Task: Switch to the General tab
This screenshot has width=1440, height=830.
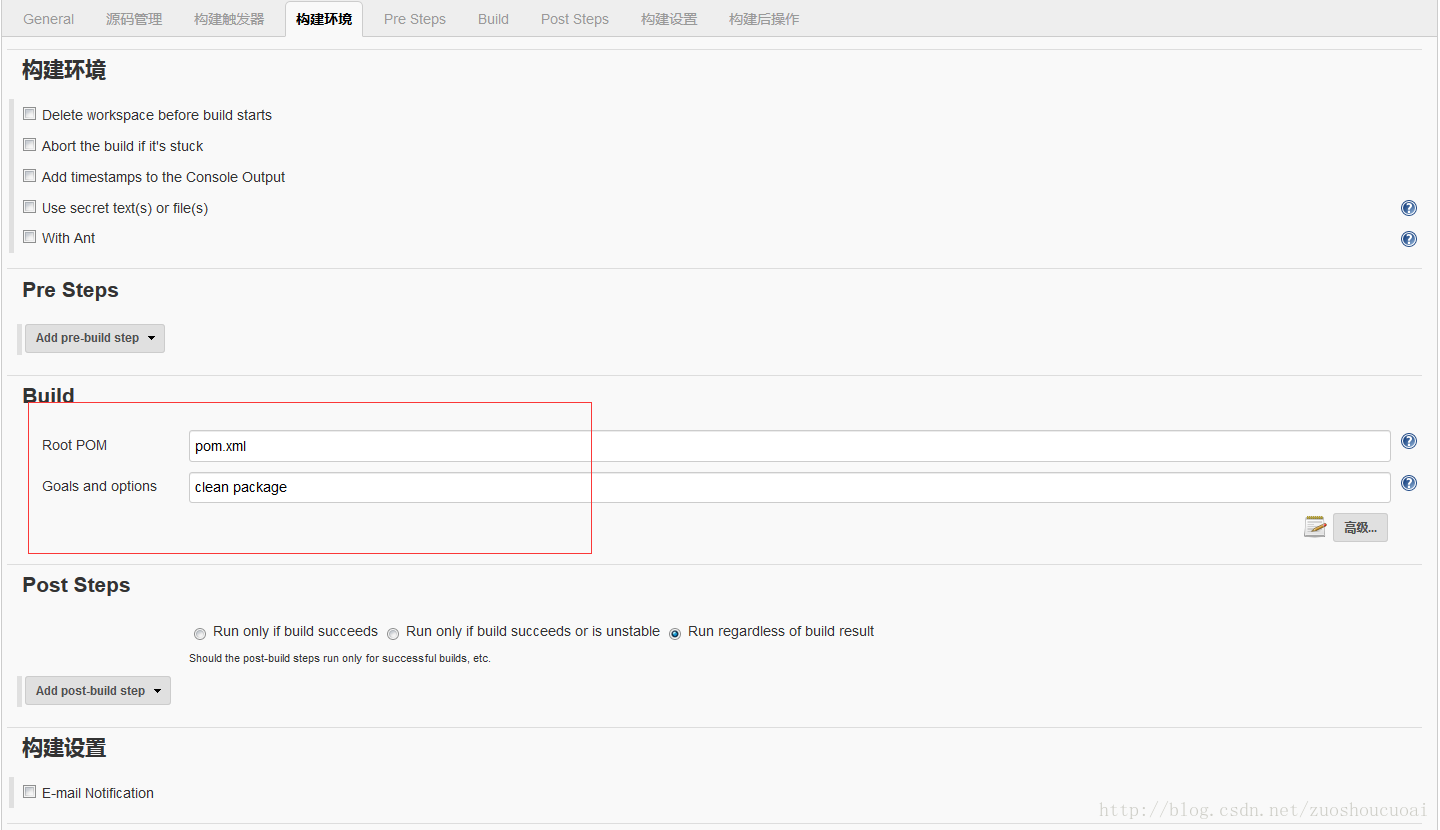Action: pyautogui.click(x=48, y=19)
